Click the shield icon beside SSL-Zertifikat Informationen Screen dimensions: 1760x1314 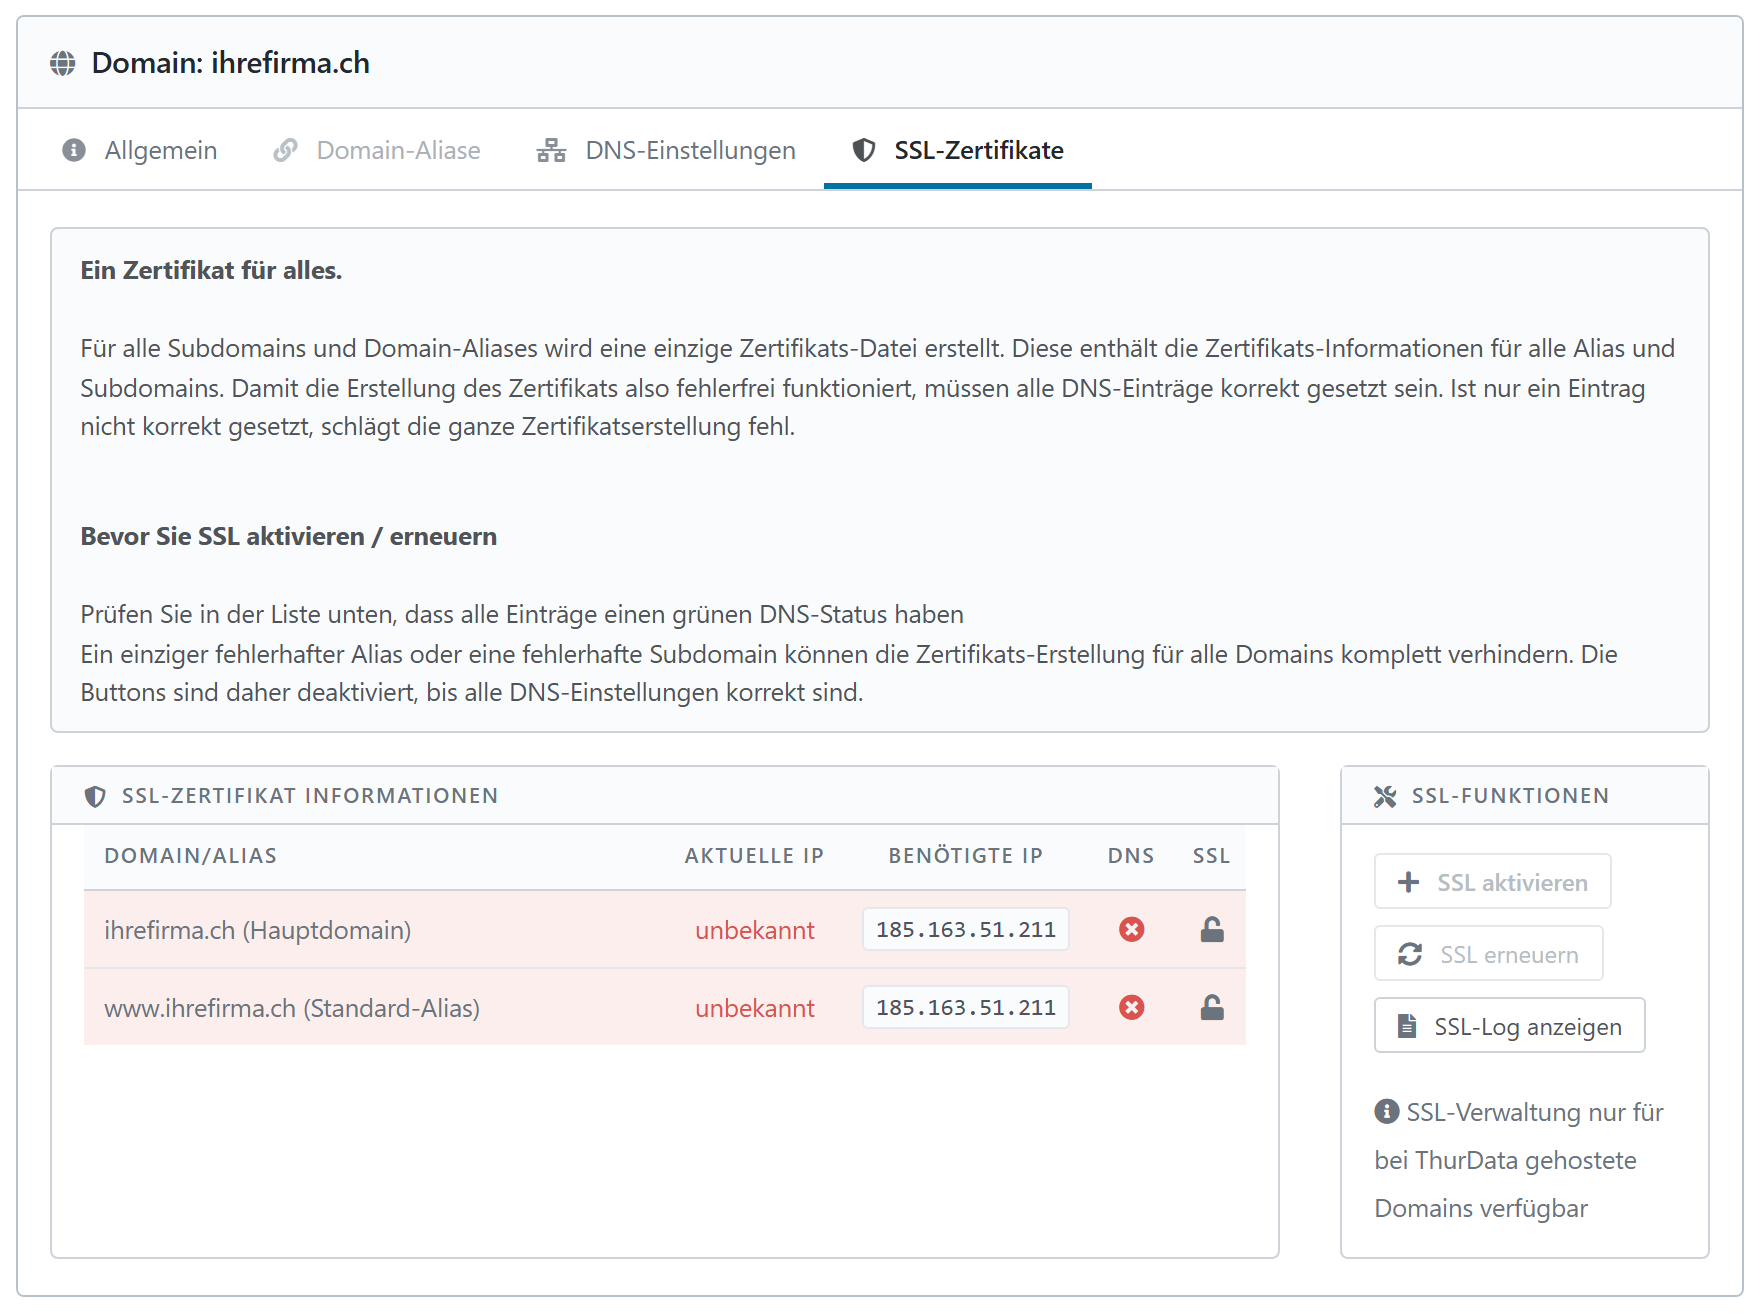click(x=95, y=796)
